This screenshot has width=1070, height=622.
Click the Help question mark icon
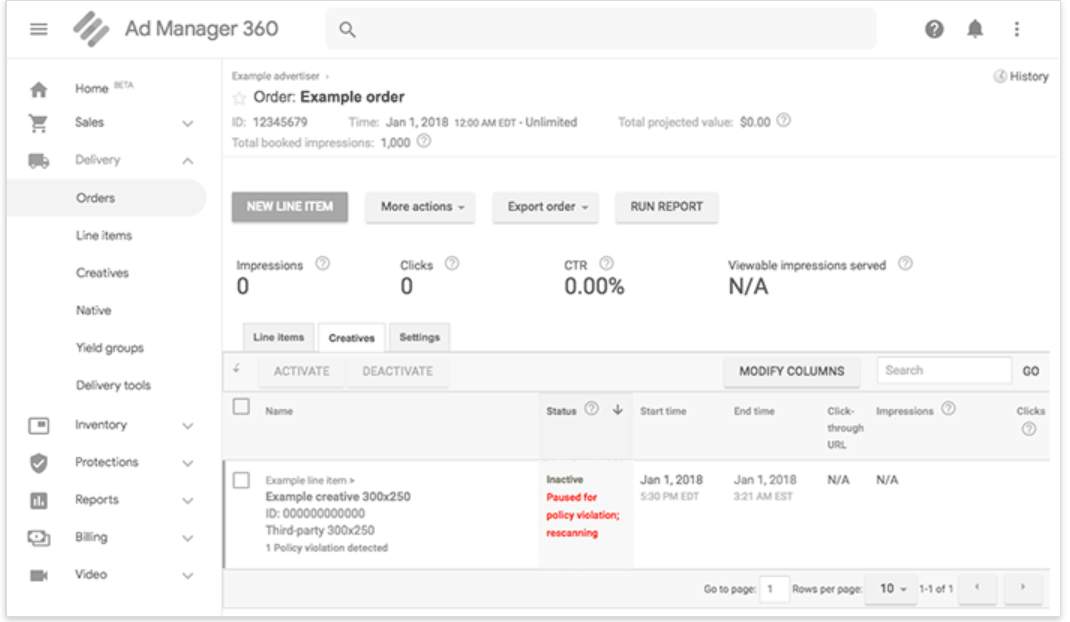pos(934,30)
